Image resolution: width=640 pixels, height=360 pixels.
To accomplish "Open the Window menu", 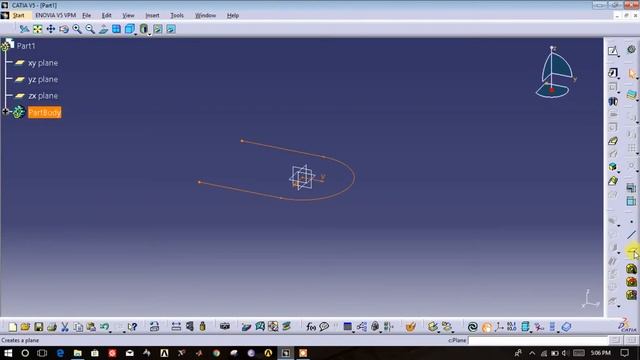I will coord(205,16).
